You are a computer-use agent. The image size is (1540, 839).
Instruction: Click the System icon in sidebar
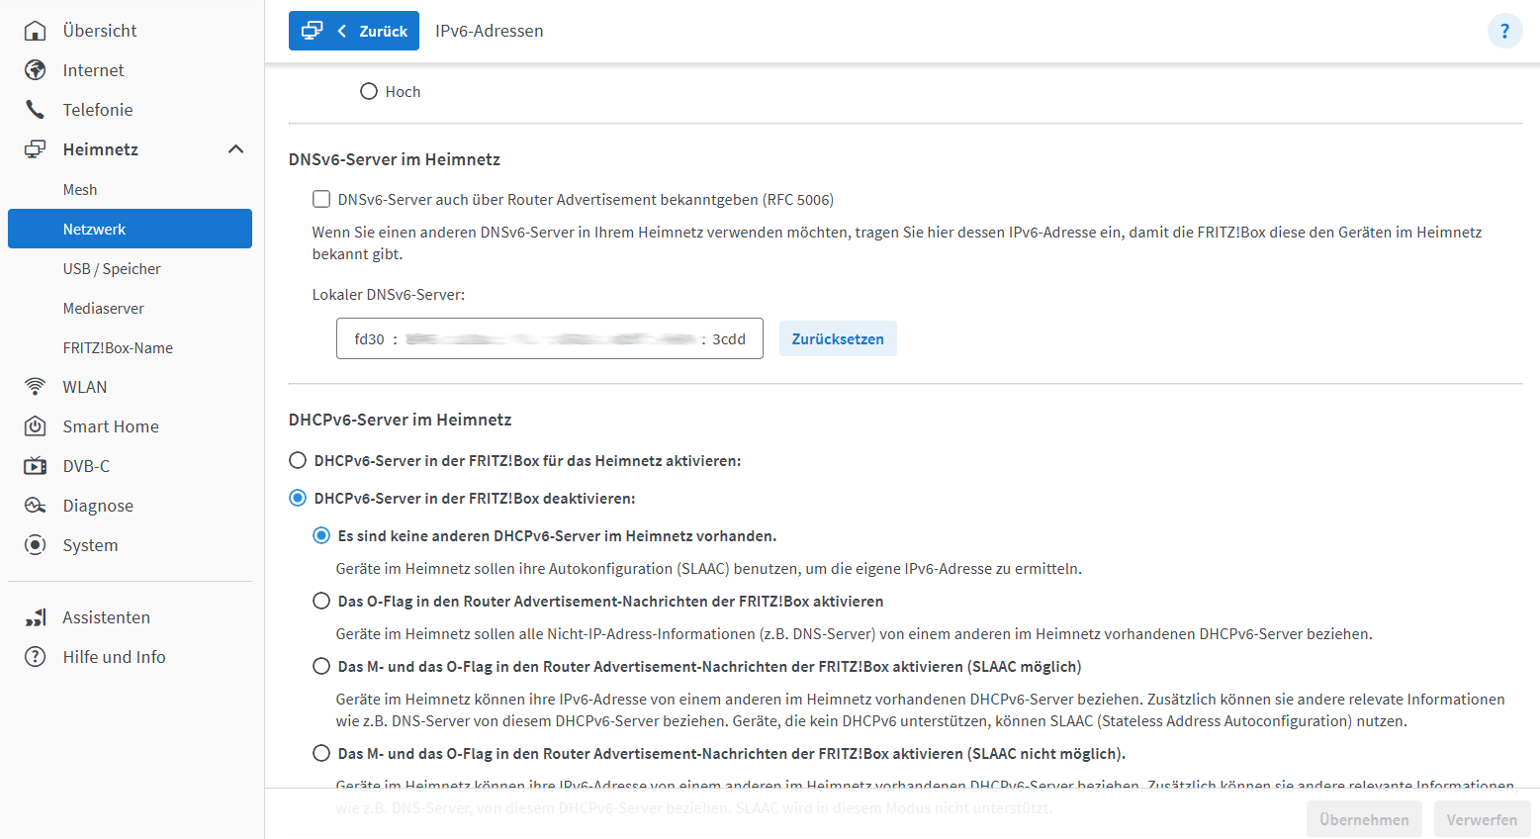coord(35,545)
